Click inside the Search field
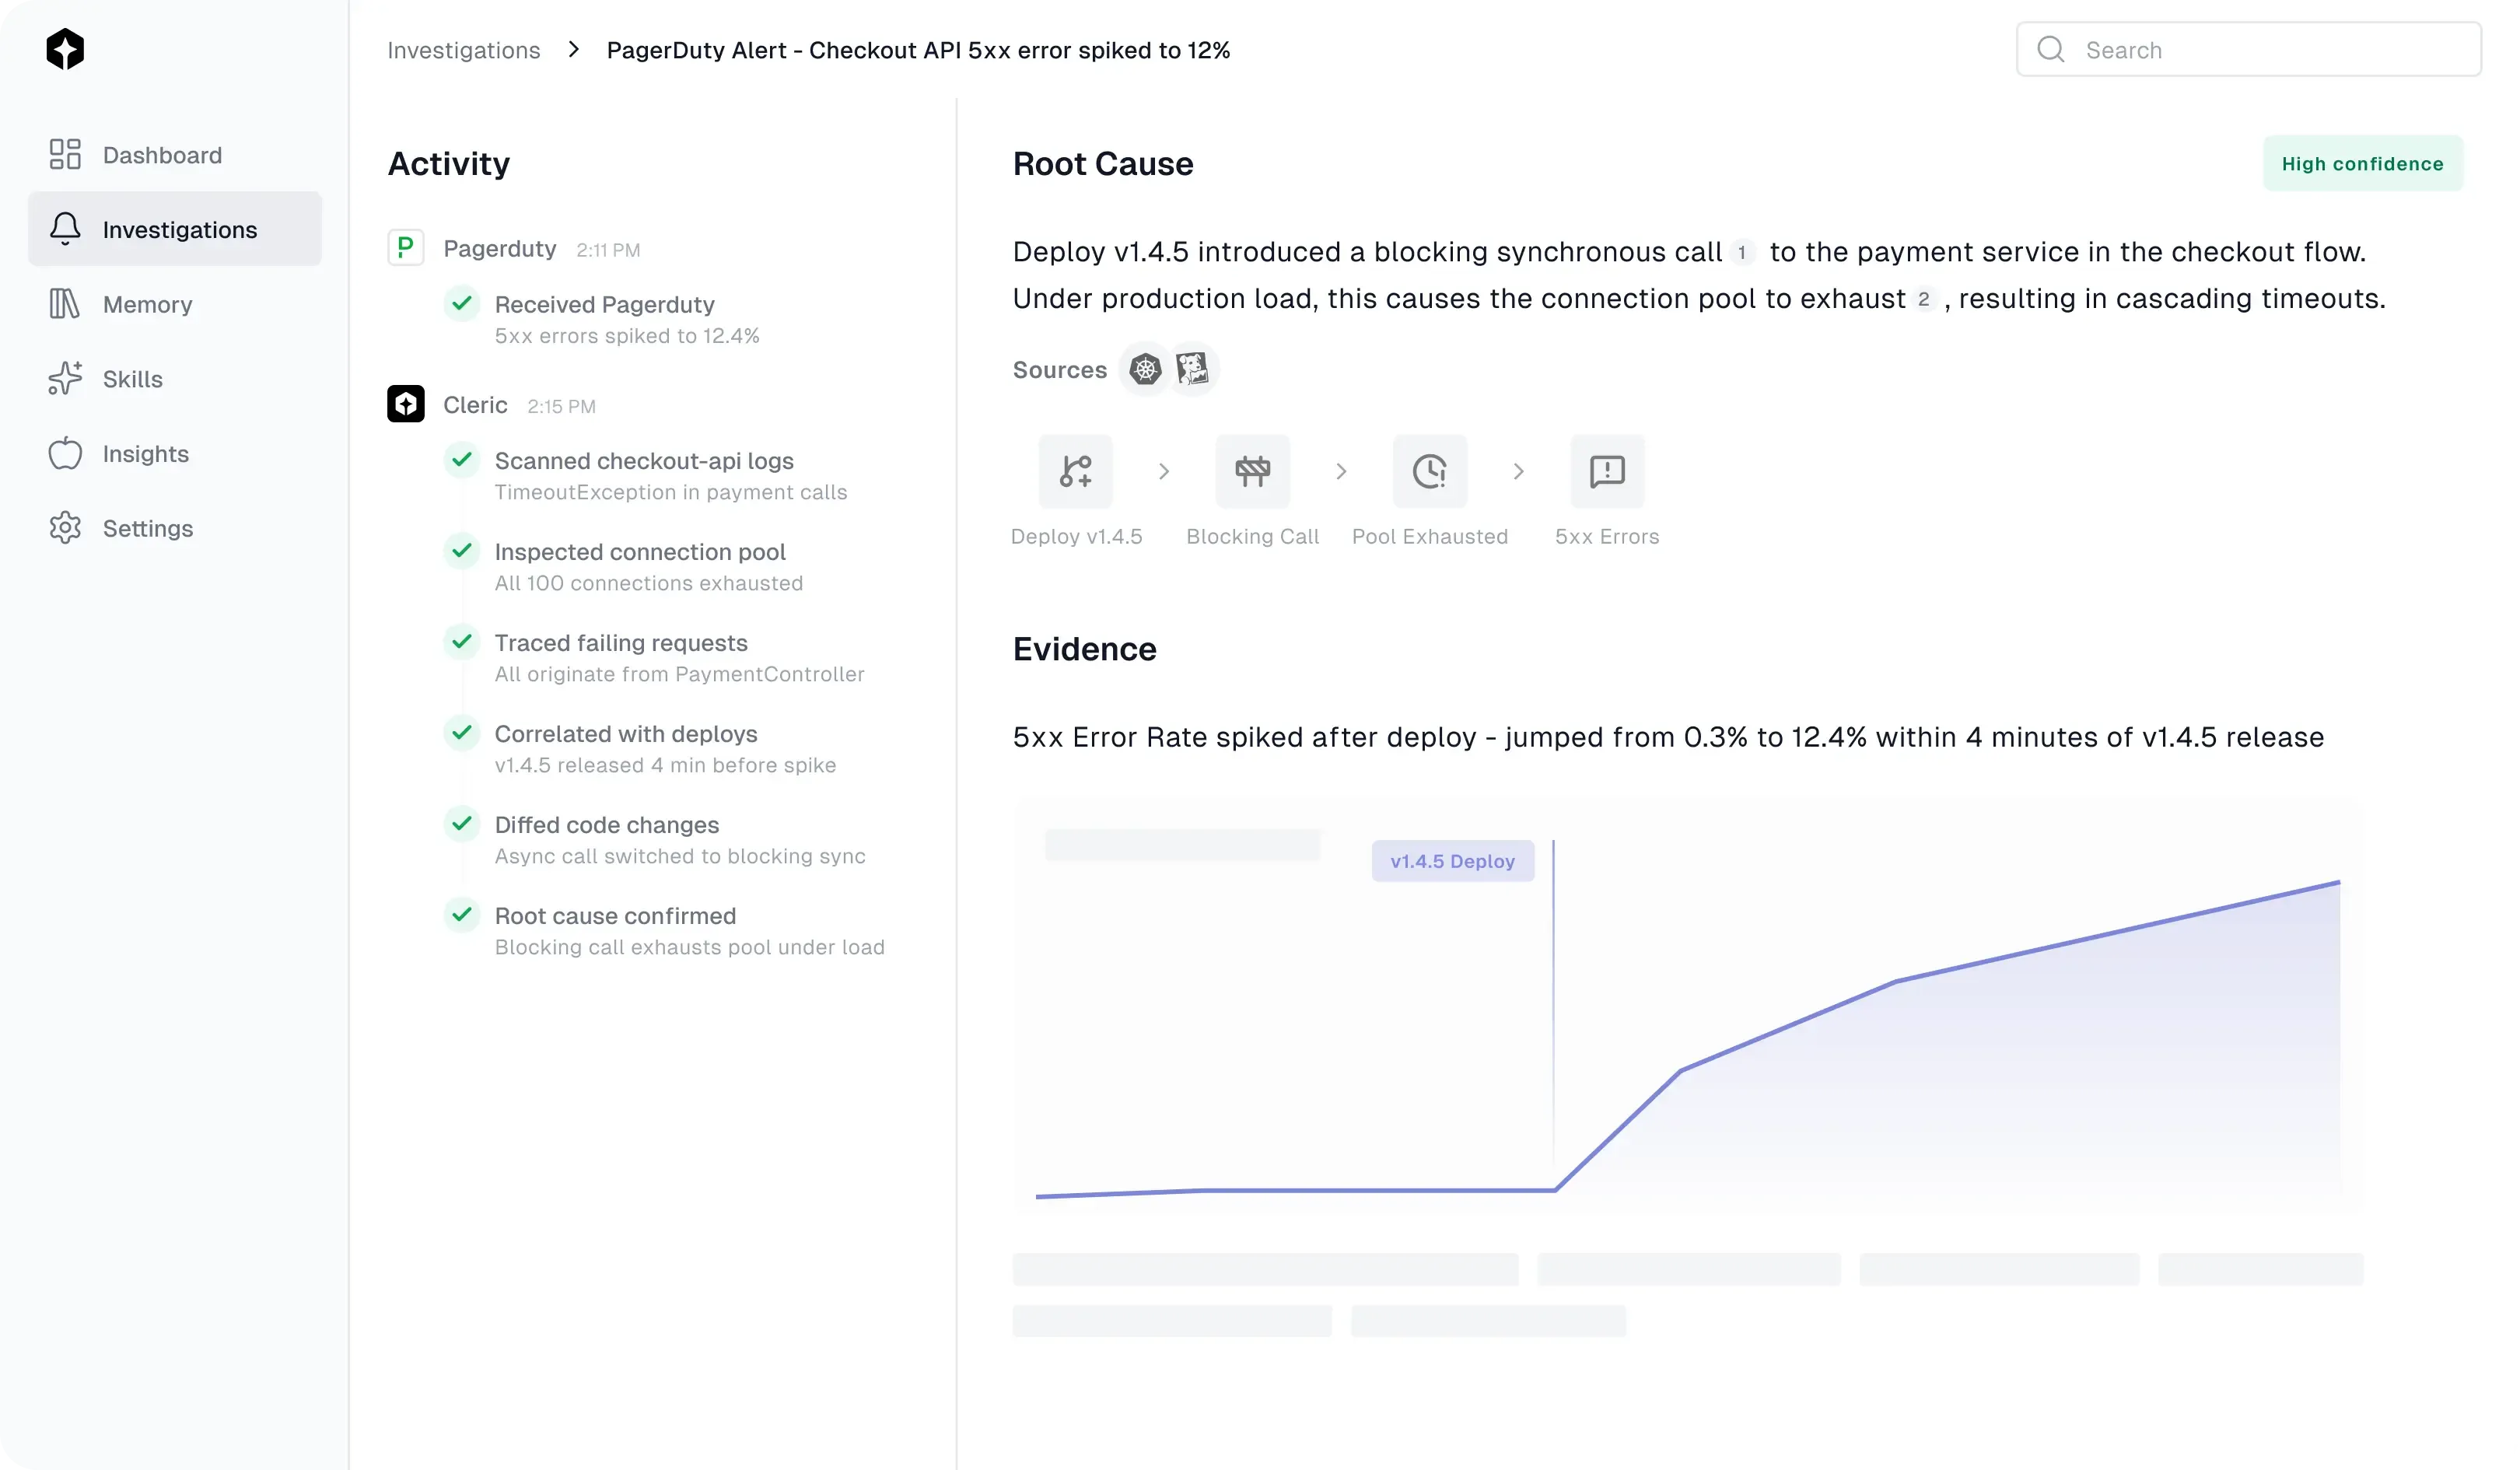This screenshot has height=1470, width=2520. point(2247,49)
